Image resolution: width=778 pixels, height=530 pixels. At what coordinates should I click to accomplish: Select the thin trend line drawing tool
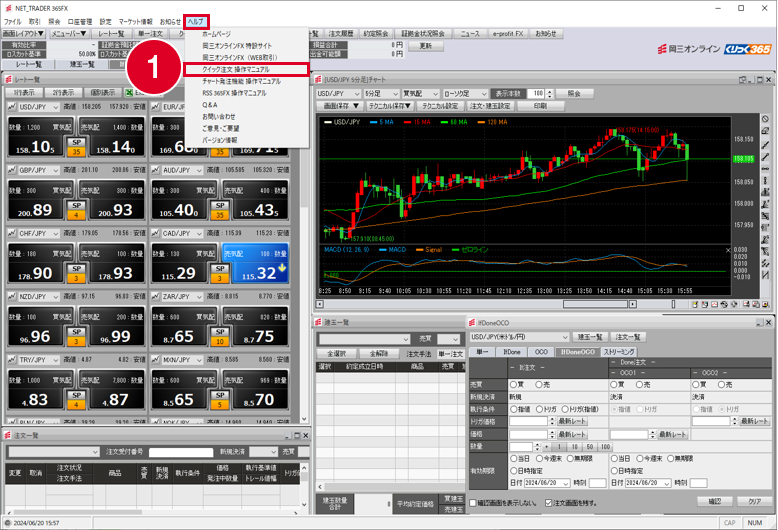(x=766, y=144)
